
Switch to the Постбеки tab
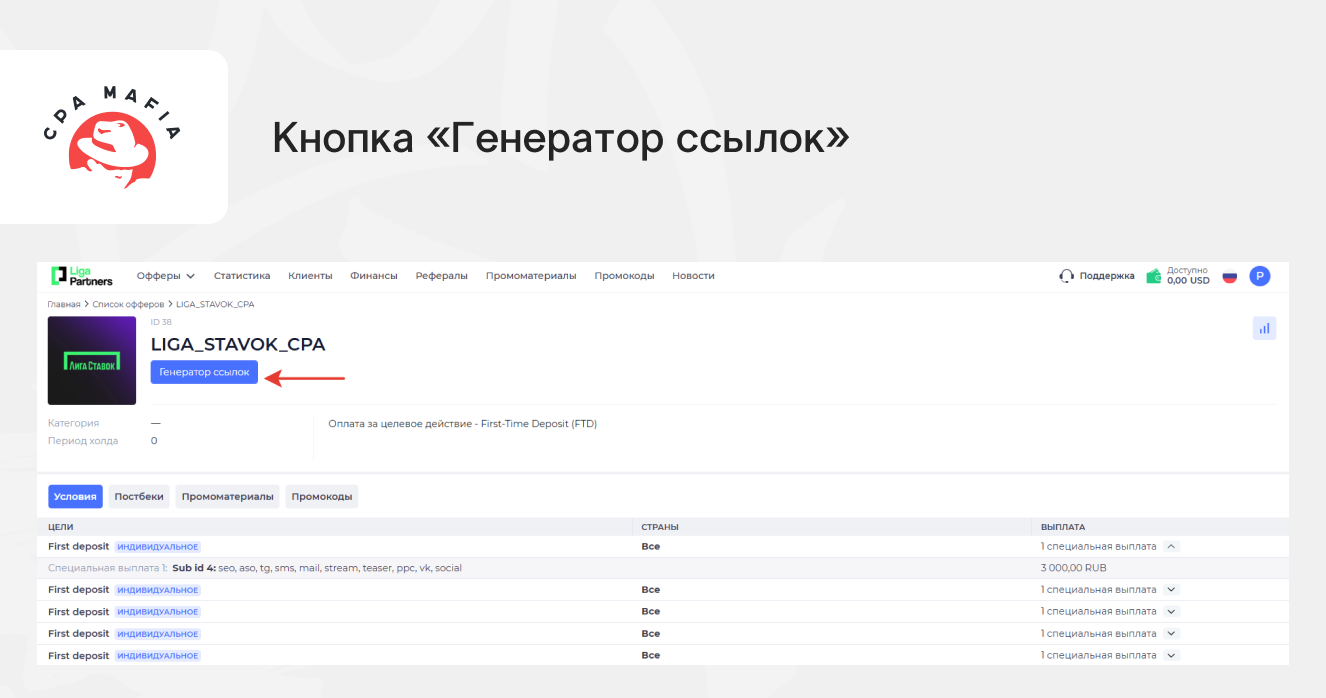[139, 497]
